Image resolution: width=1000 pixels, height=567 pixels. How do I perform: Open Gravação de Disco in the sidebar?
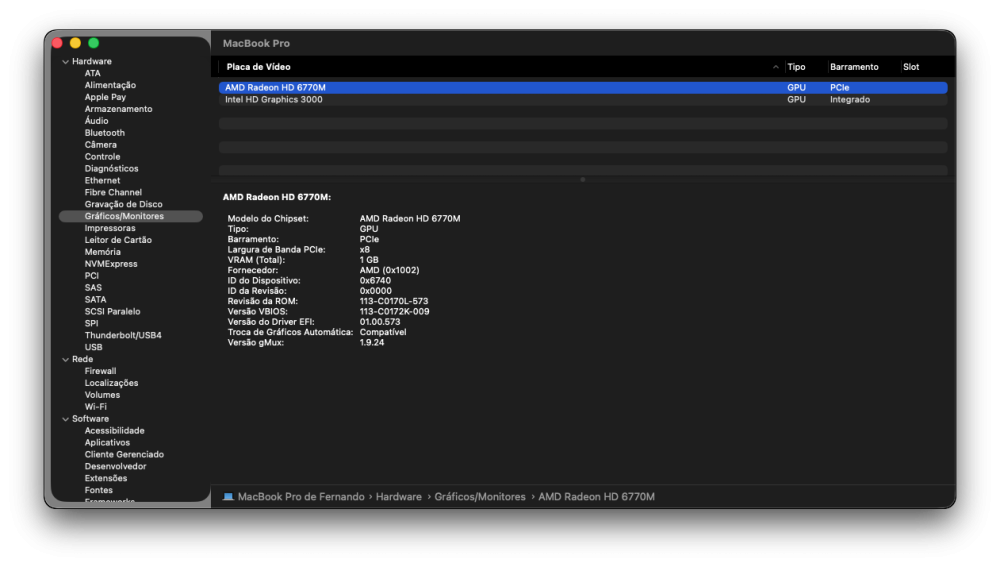(124, 204)
